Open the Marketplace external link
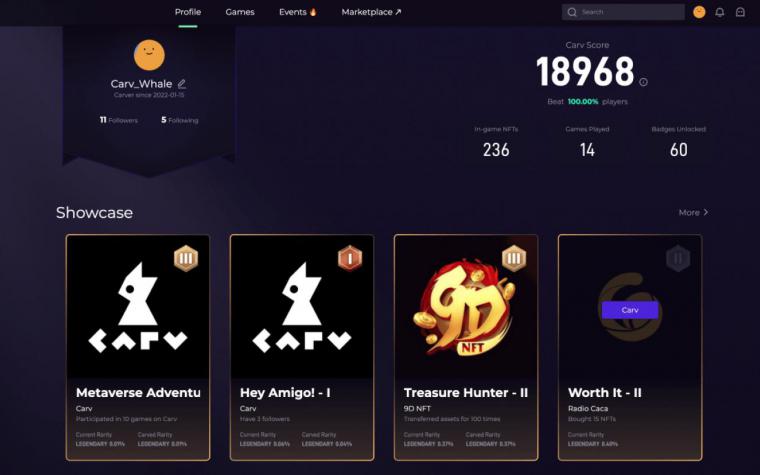Image resolution: width=760 pixels, height=475 pixels. (371, 12)
